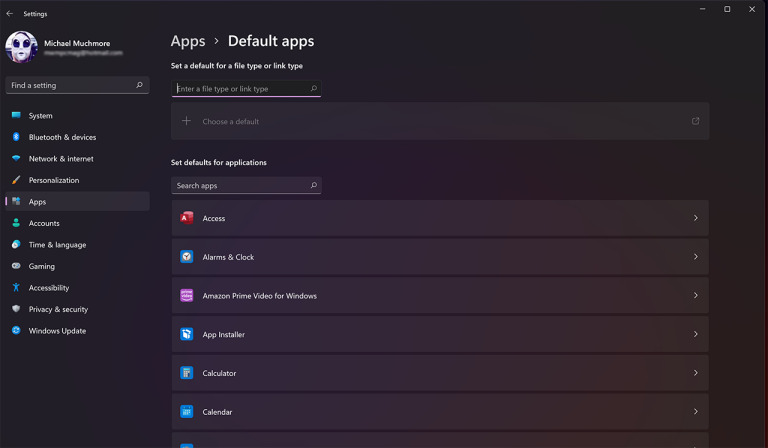This screenshot has height=448, width=768.
Task: Click Gaming label in sidebar
Action: click(42, 266)
